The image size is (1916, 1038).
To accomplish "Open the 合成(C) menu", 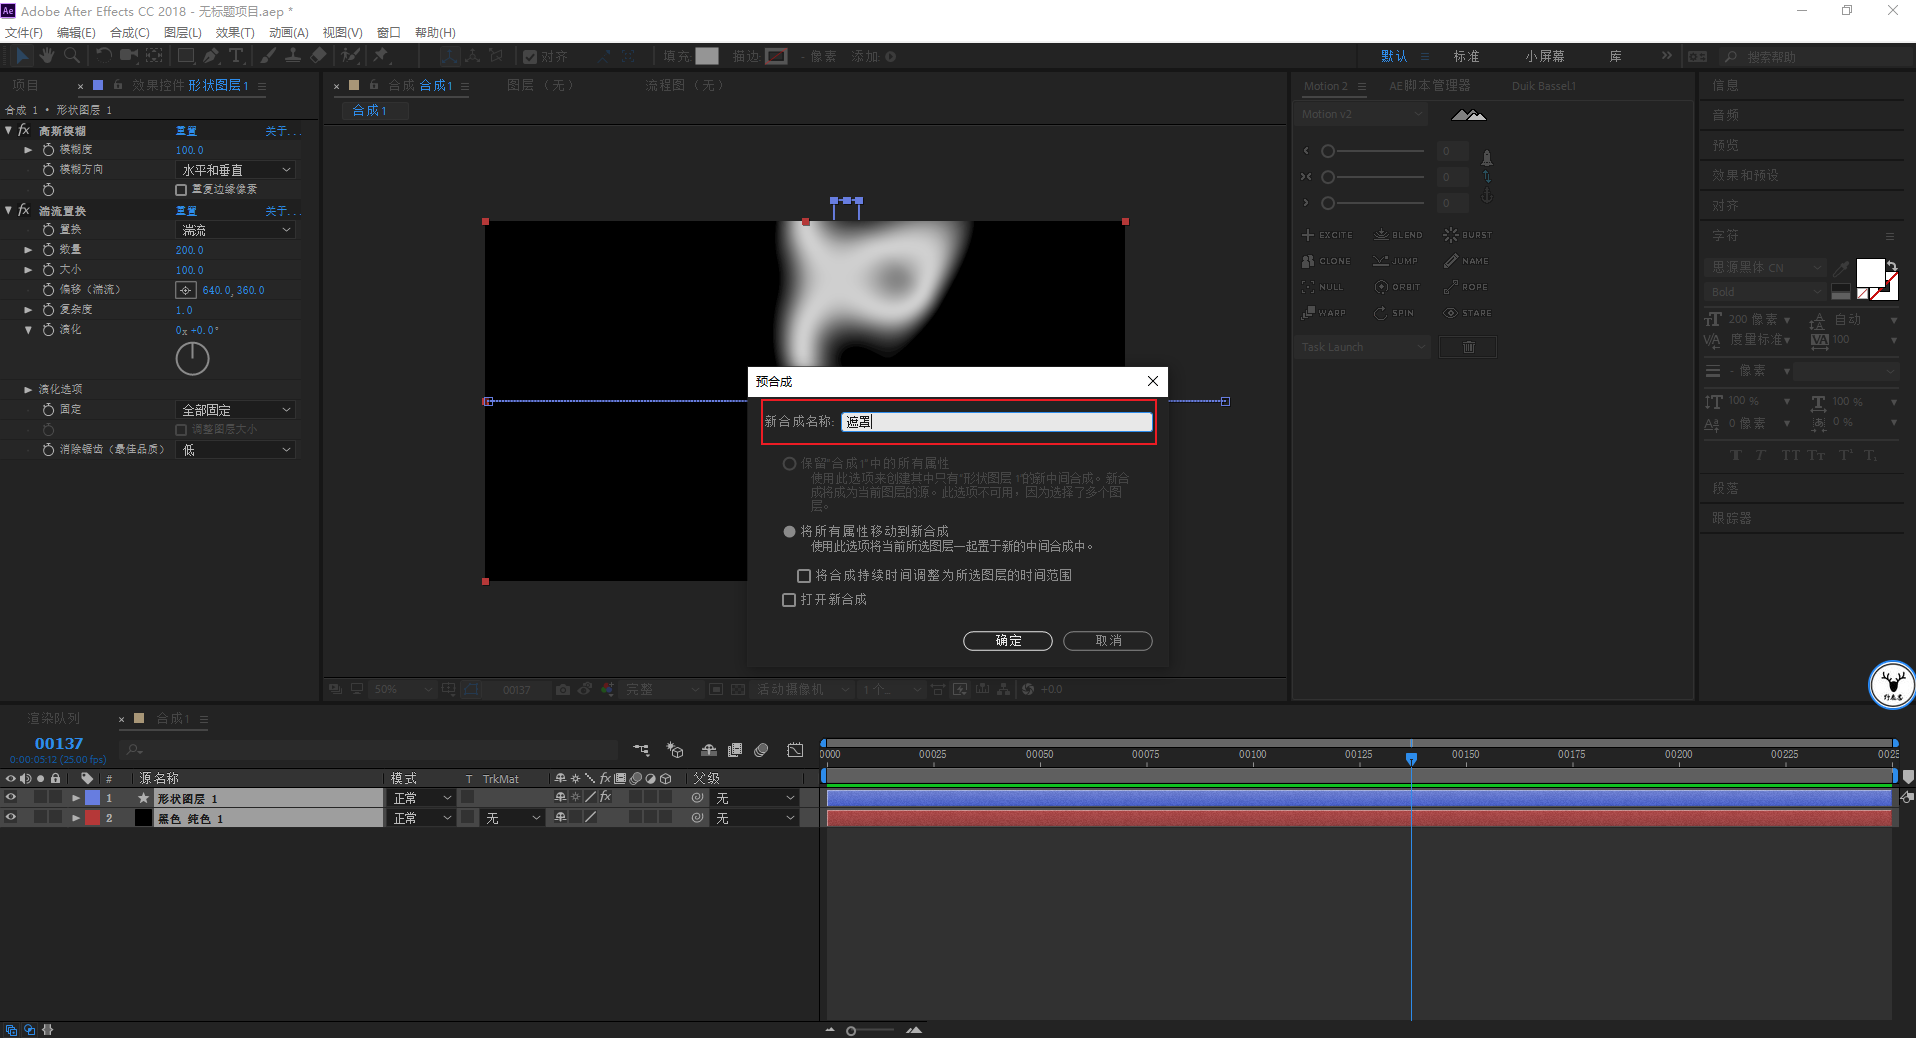I will [x=130, y=33].
